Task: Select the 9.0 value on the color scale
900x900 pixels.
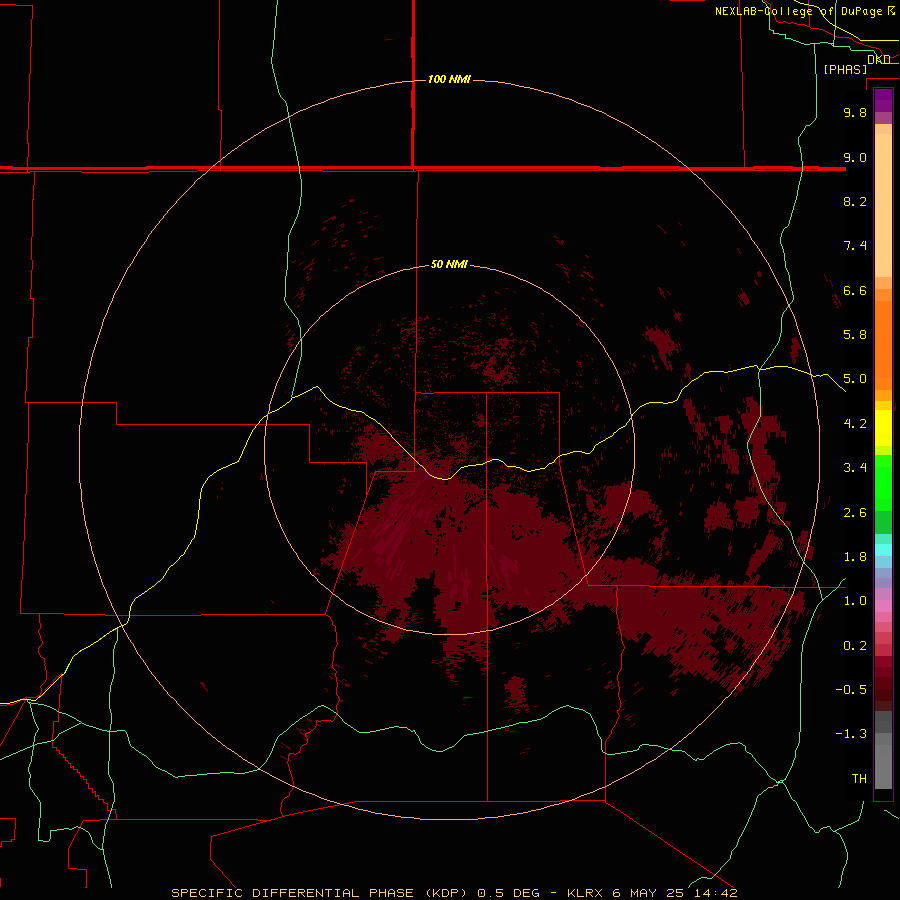Action: point(855,157)
